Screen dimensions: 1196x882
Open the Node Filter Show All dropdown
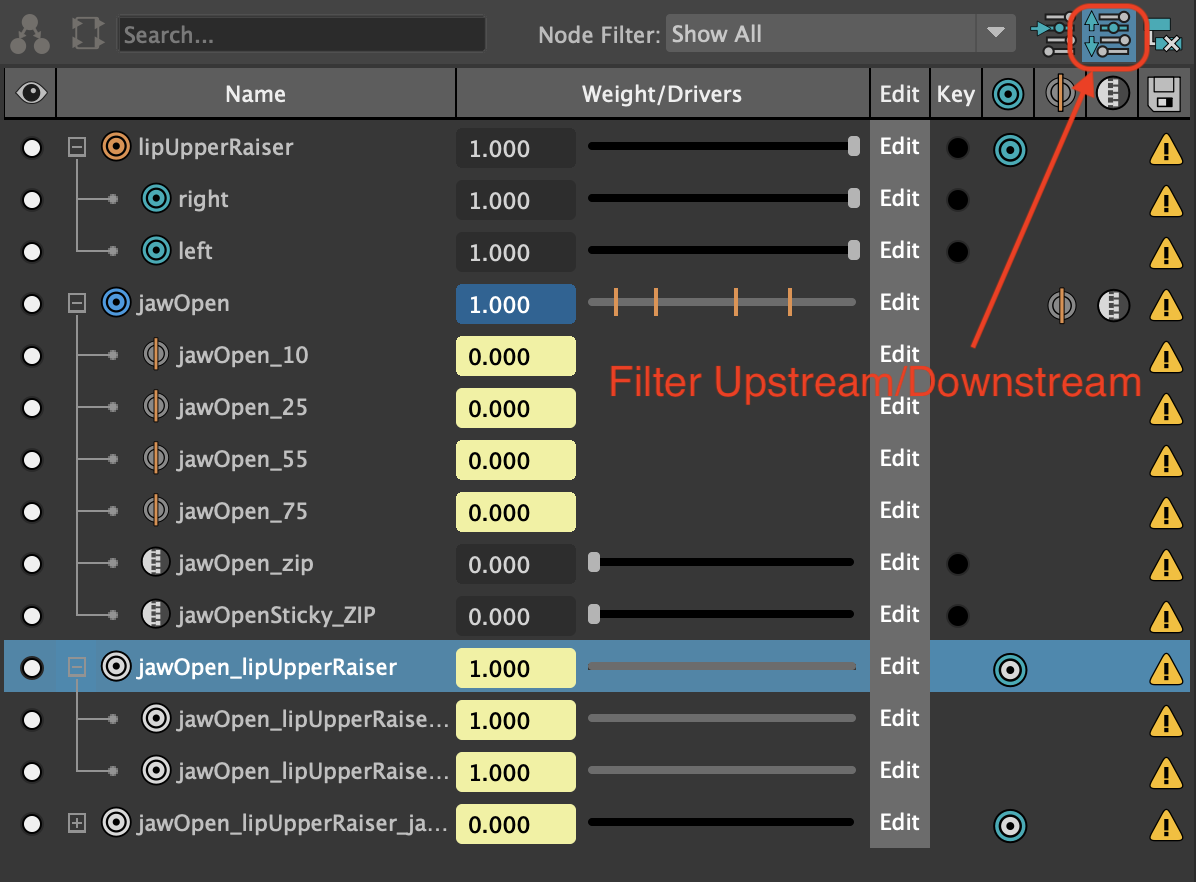(x=840, y=34)
